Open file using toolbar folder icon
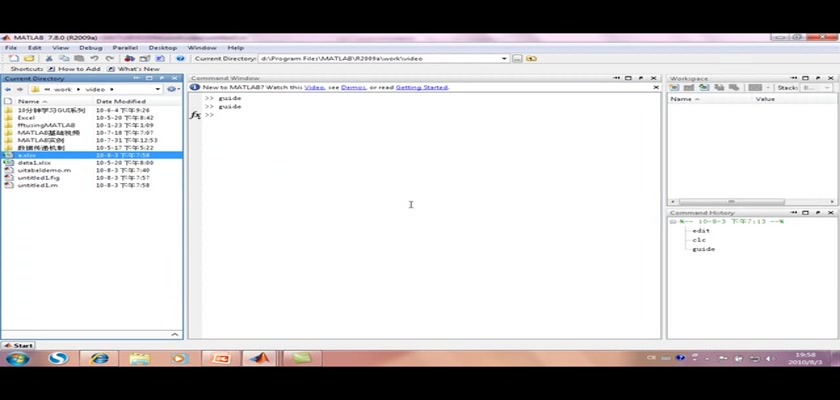 [29, 58]
